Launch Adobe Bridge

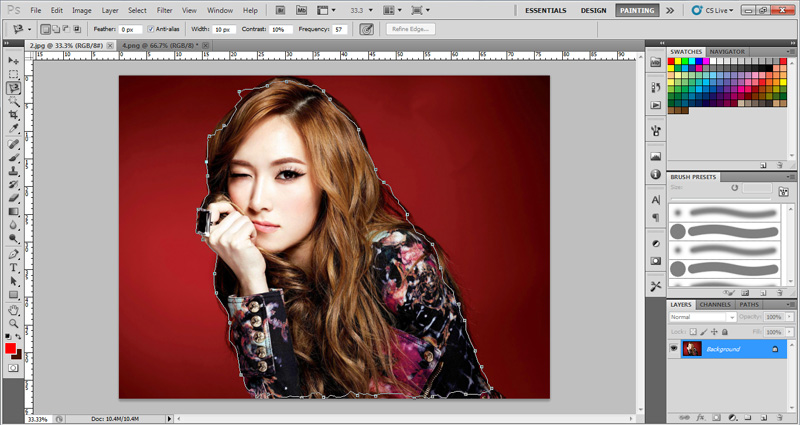click(x=280, y=10)
